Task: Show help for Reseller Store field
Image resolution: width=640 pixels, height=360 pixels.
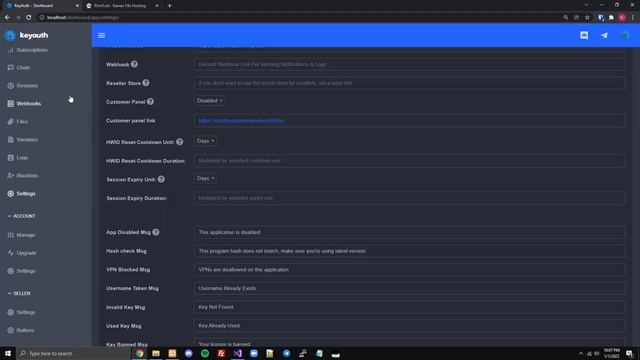Action: tap(146, 83)
